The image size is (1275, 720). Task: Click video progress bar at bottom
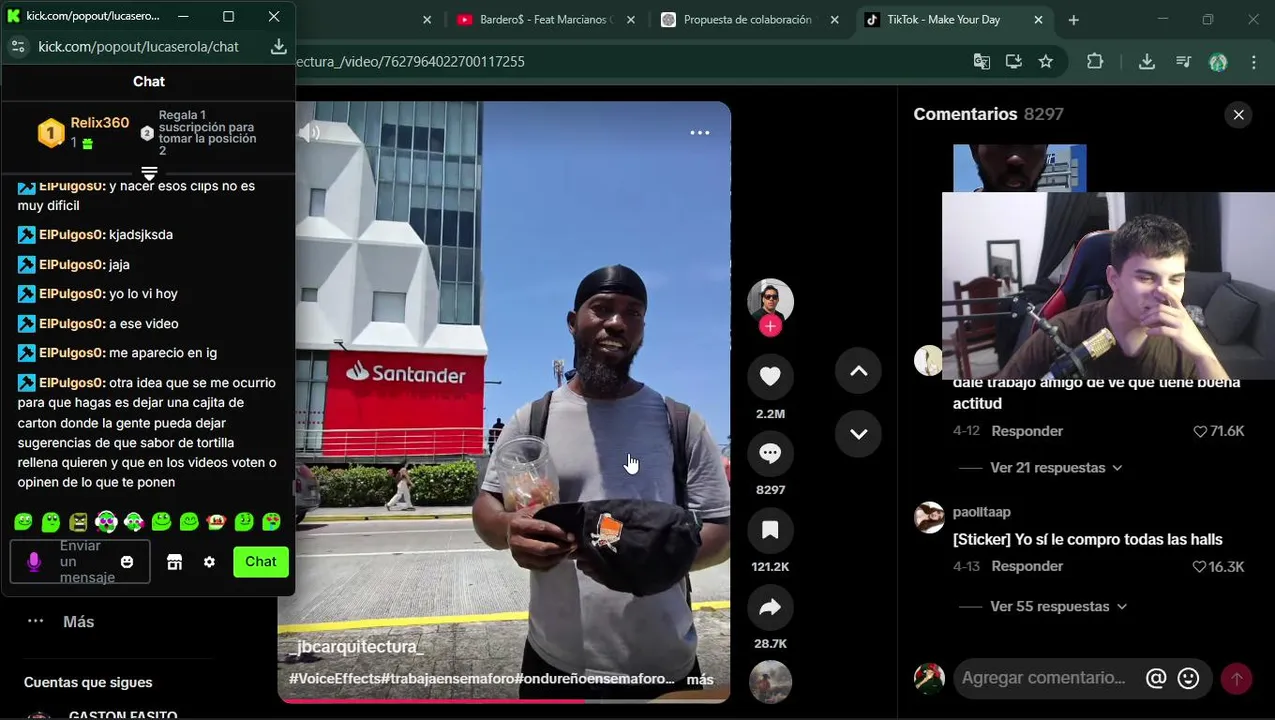[x=504, y=701]
